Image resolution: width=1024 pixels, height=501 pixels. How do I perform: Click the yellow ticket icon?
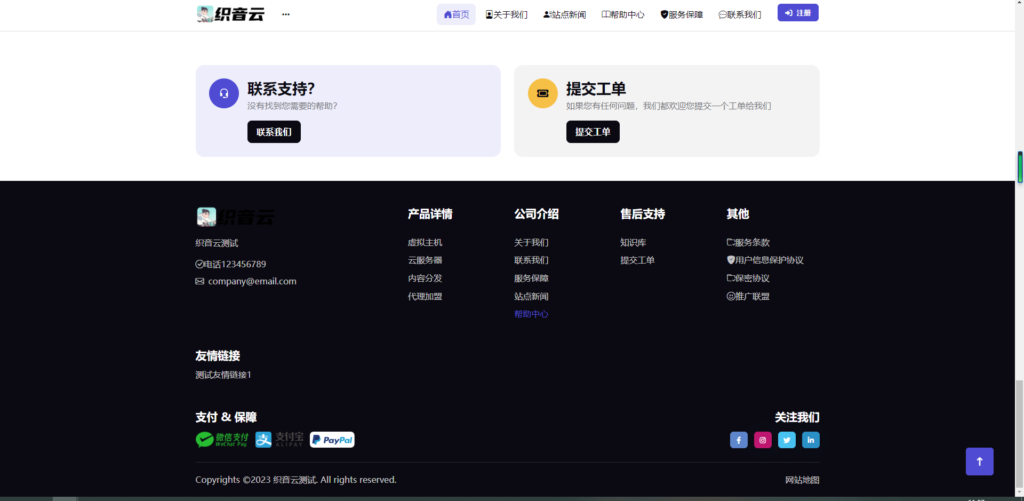point(542,93)
